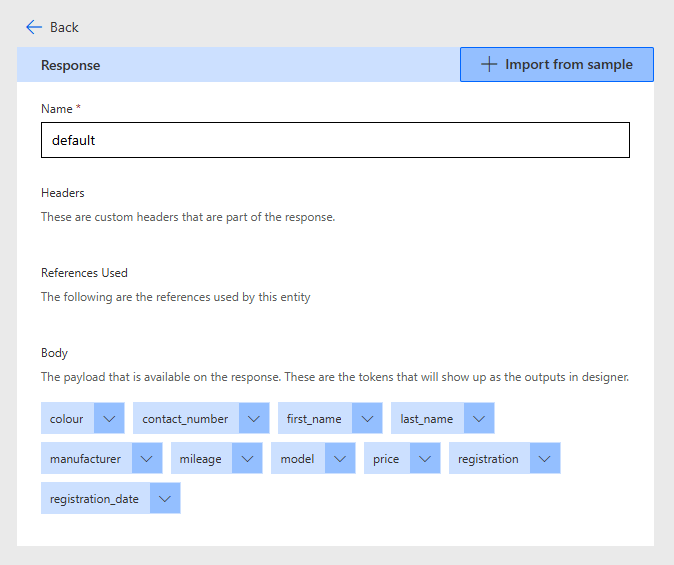Click the plus icon on Import from sample

pyautogui.click(x=489, y=65)
